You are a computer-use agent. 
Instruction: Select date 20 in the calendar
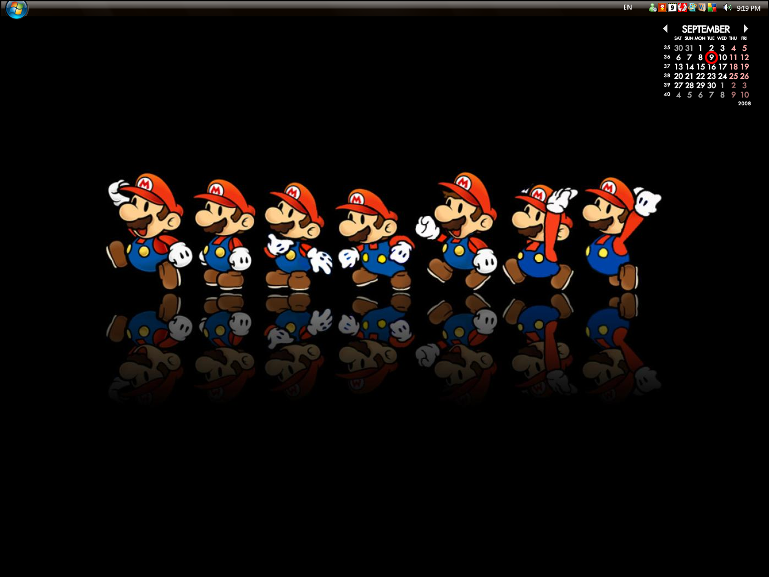pos(678,76)
